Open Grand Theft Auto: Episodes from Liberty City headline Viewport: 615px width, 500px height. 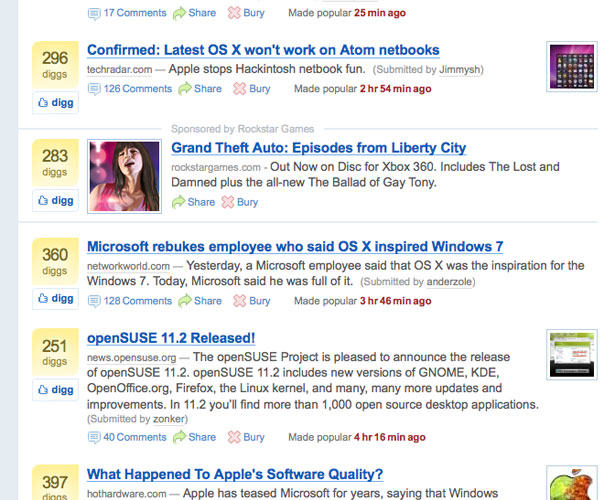(318, 148)
